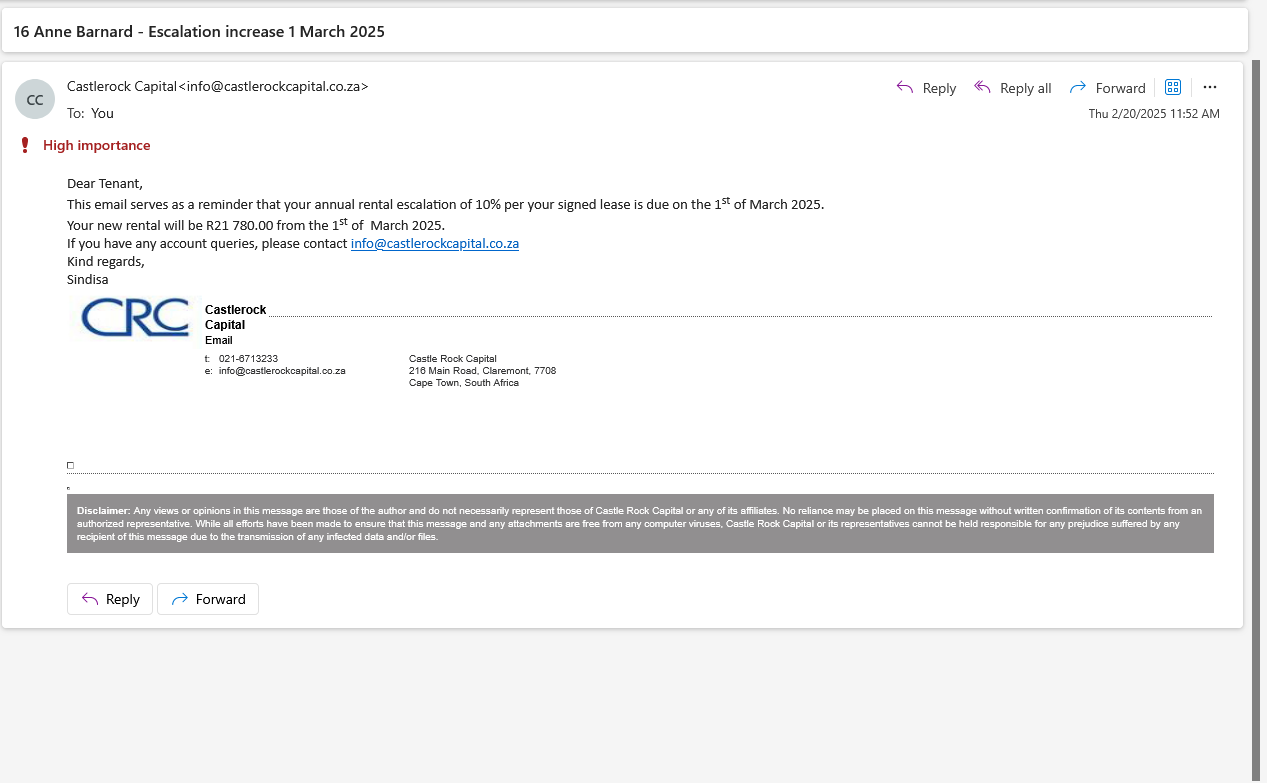
Task: Click the Reply button below the message
Action: click(x=110, y=599)
